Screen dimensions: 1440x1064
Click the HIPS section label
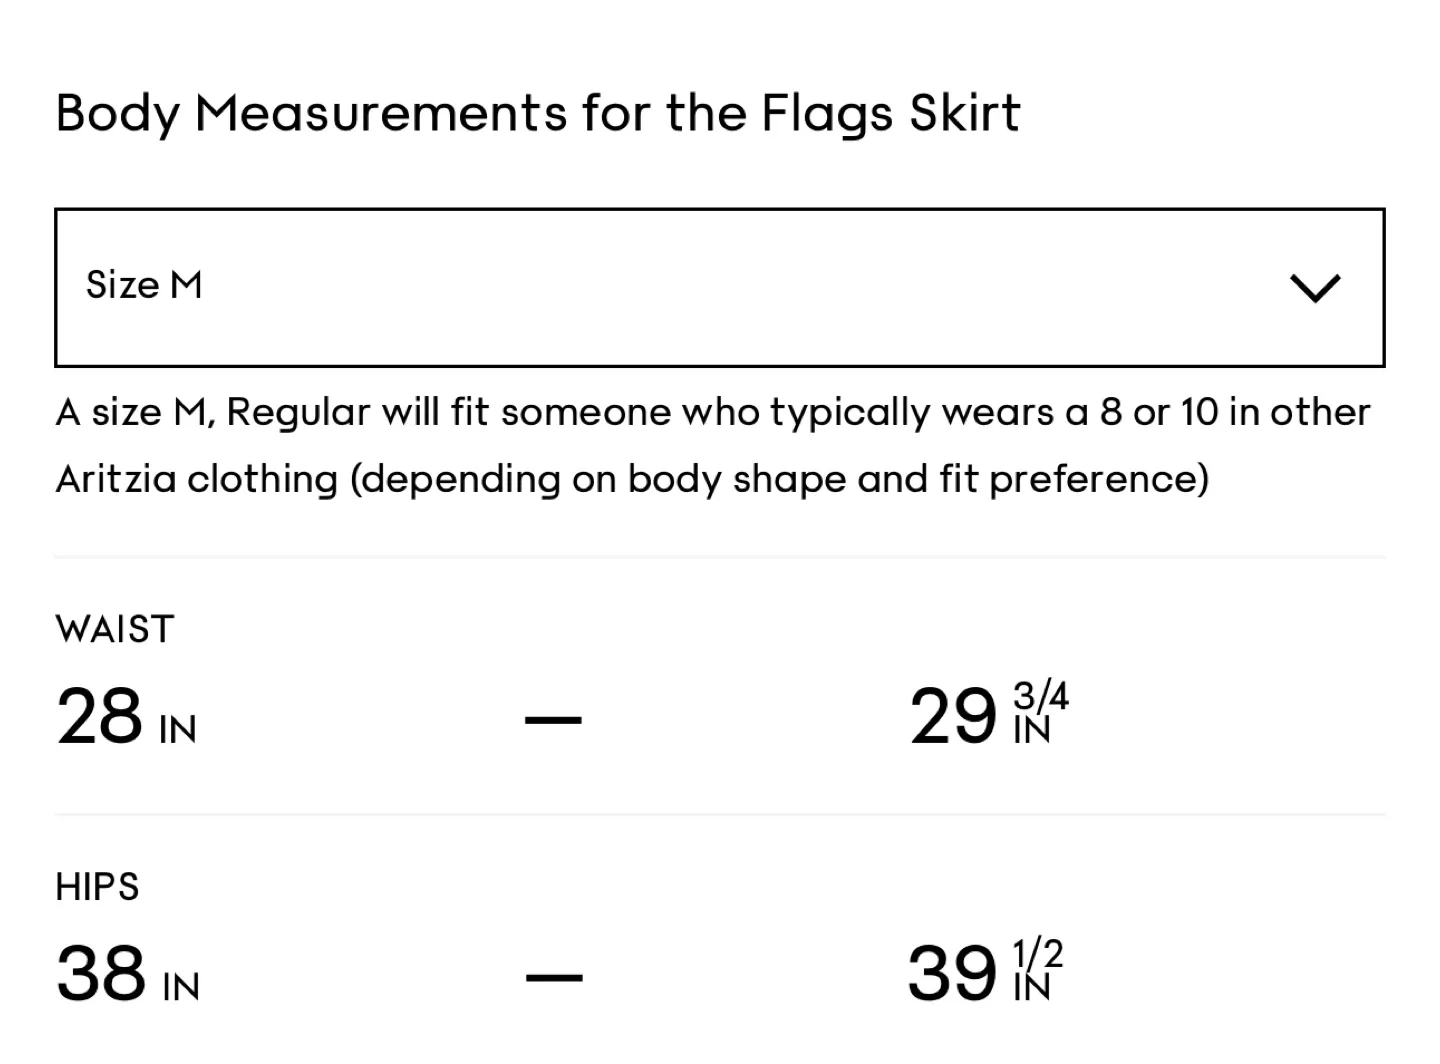tap(97, 886)
